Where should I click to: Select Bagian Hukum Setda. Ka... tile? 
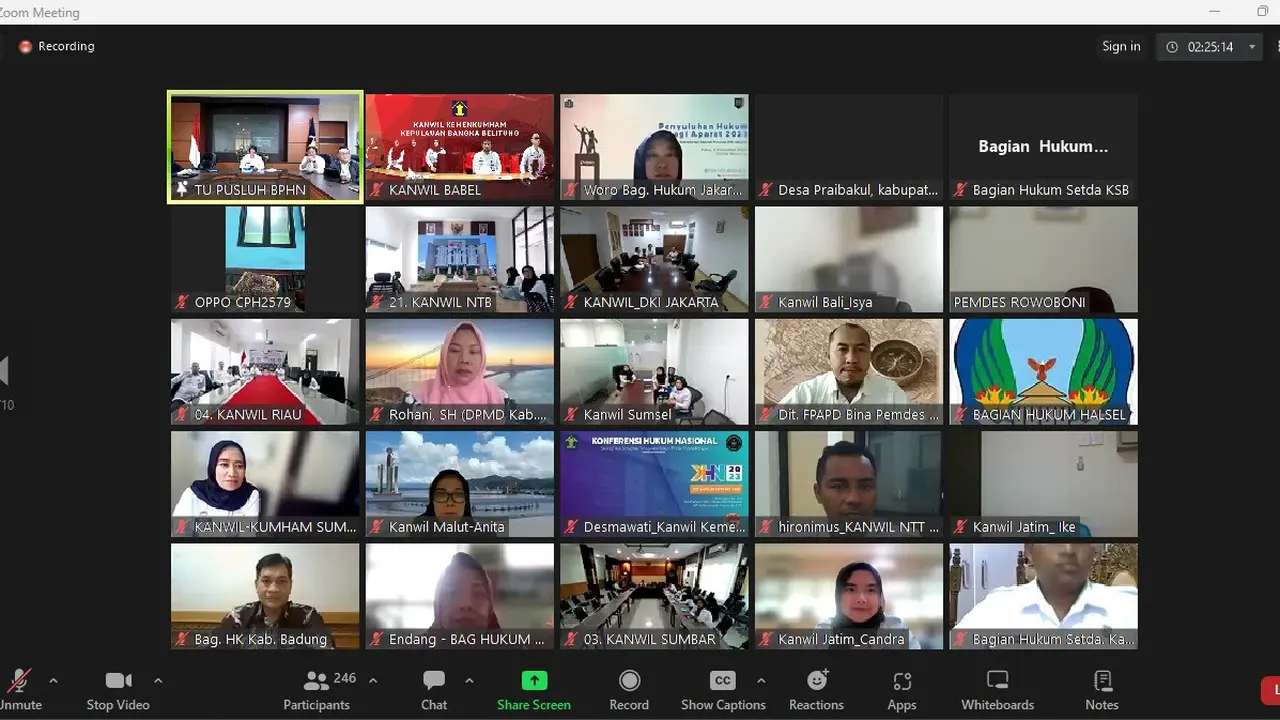(1043, 597)
